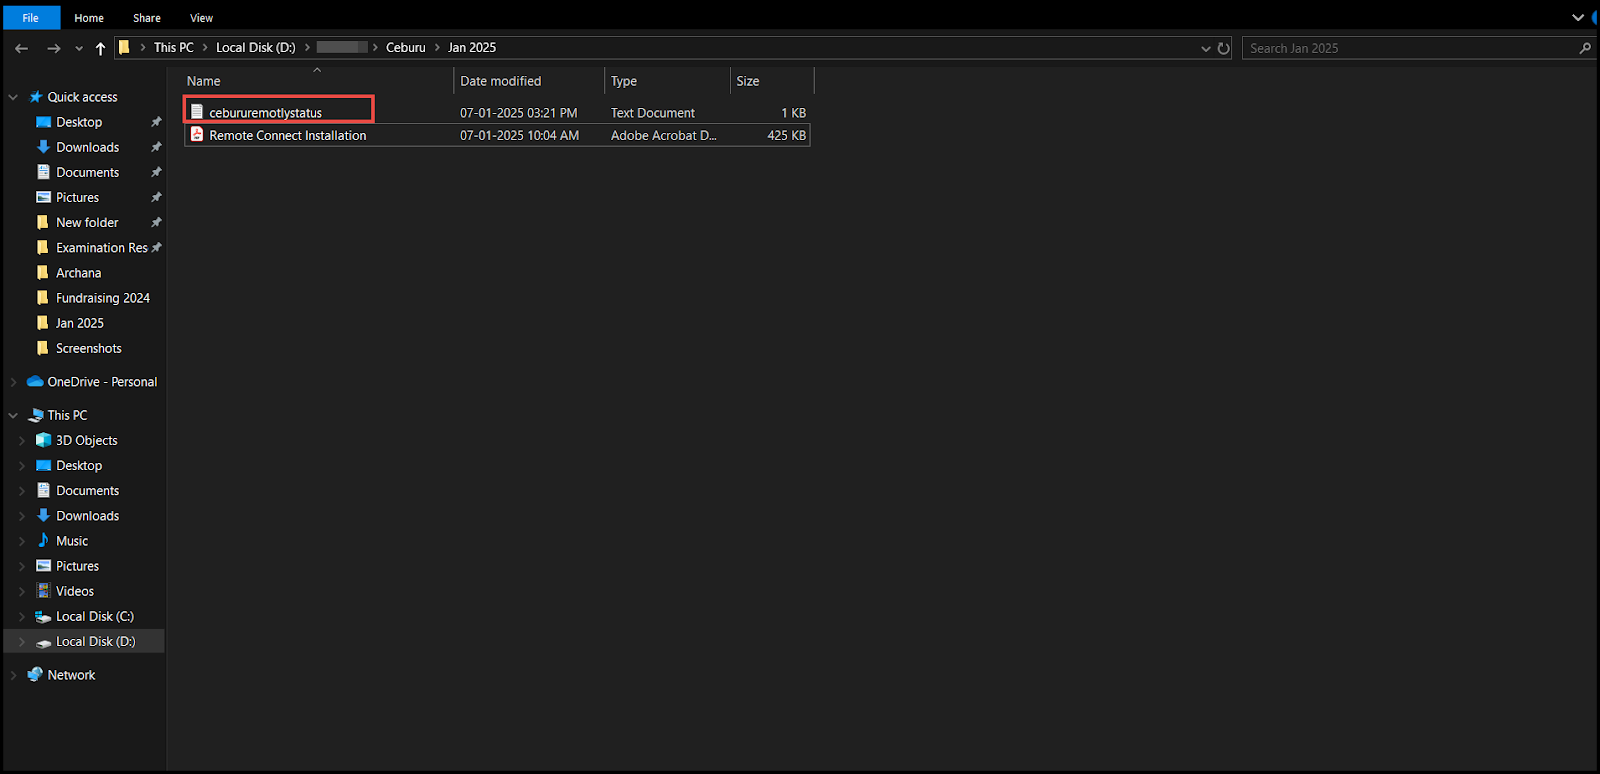The image size is (1600, 774).
Task: Open Network in navigation pane
Action: click(71, 675)
